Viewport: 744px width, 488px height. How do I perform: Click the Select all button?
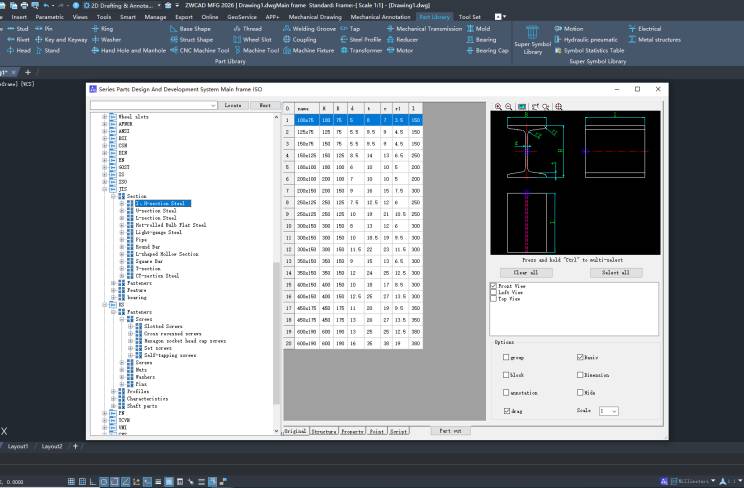[x=615, y=272]
